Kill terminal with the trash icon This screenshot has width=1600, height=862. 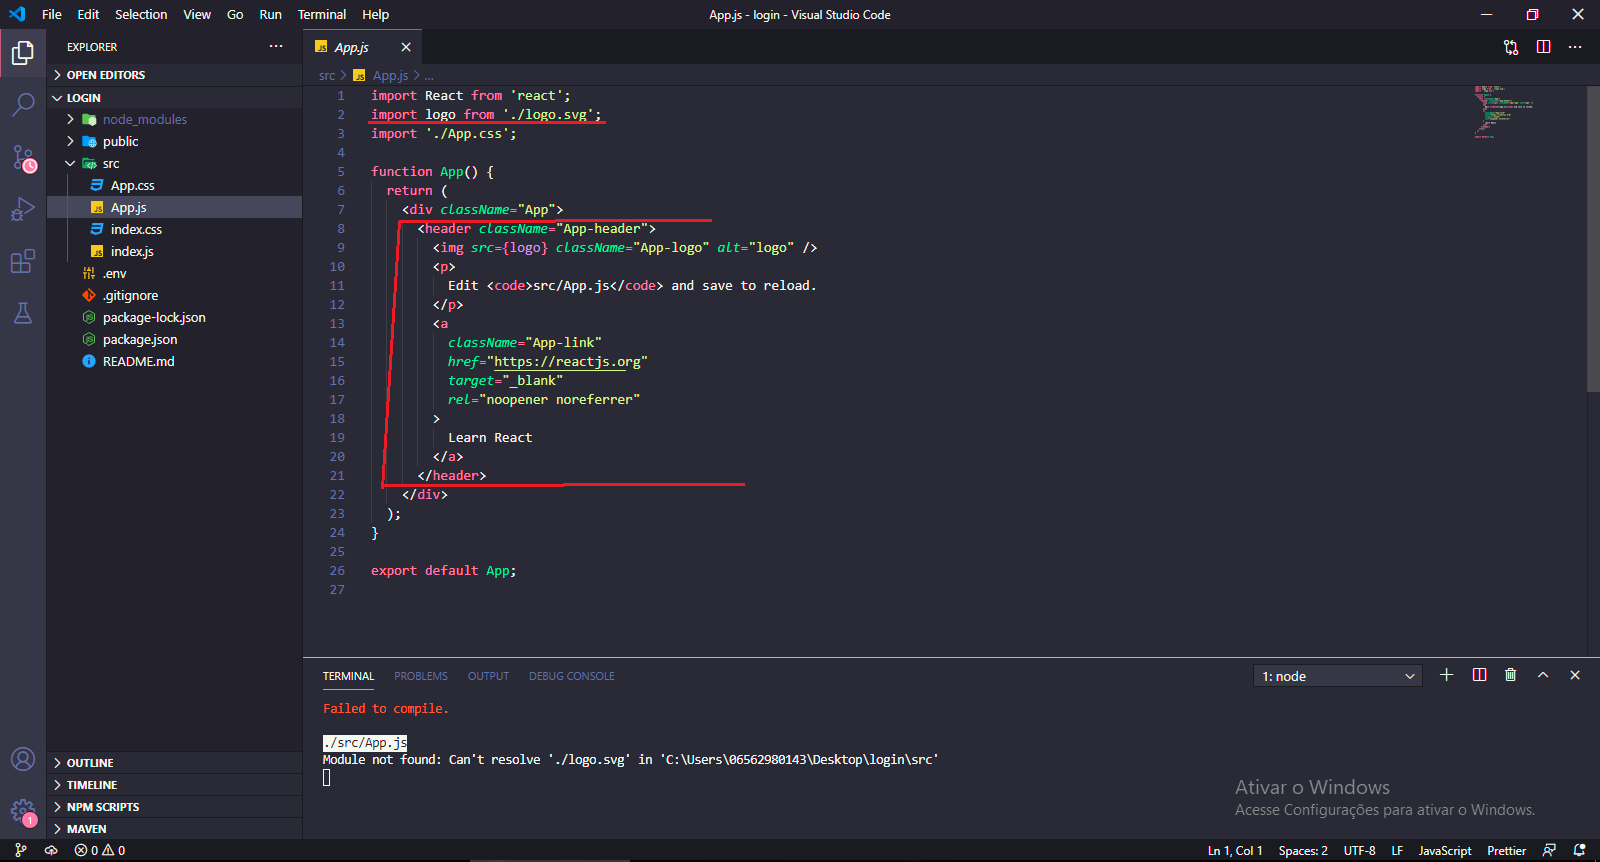coord(1510,675)
